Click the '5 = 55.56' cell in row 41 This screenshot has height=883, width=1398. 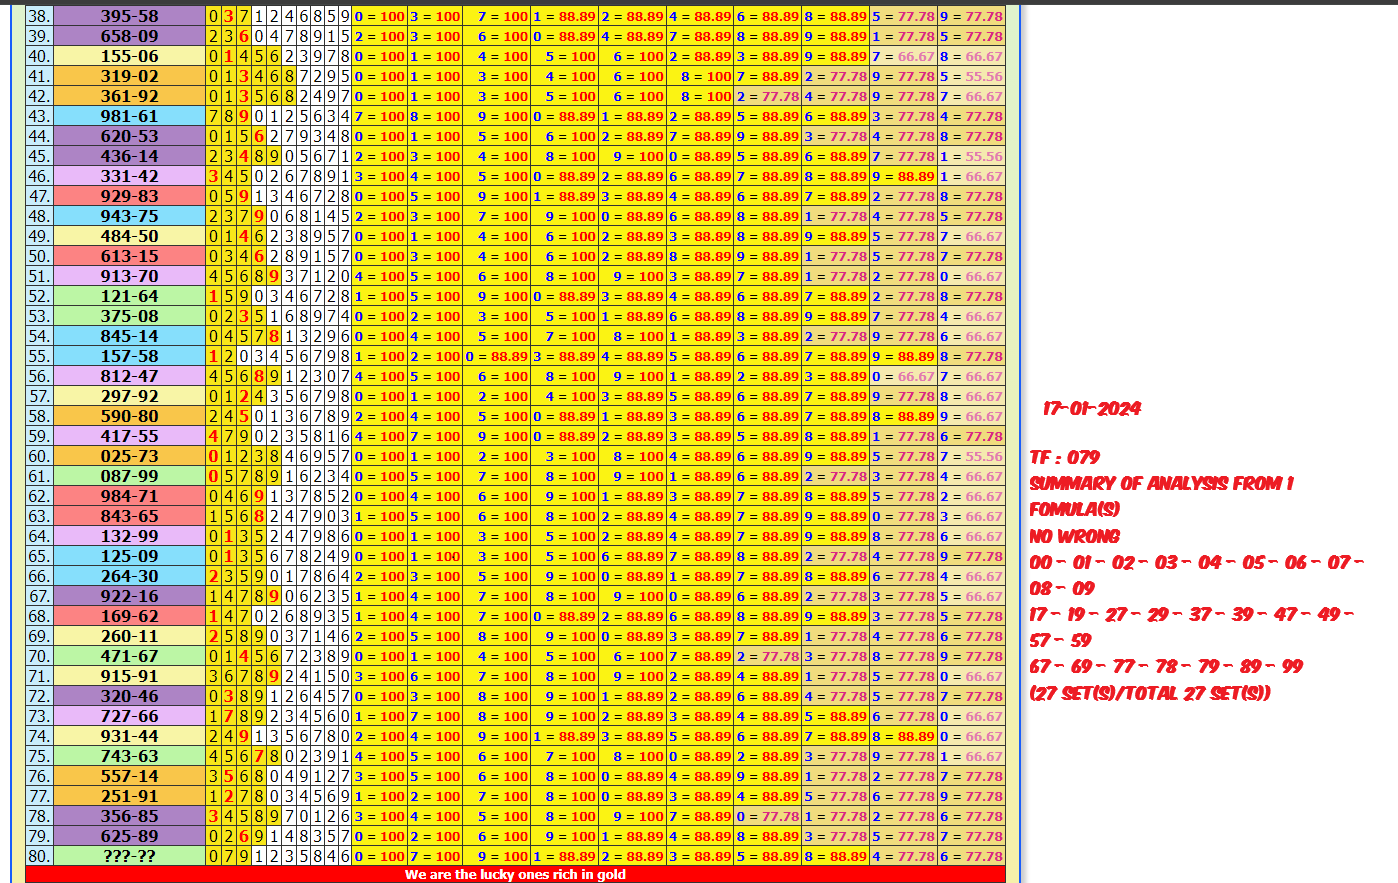coord(971,76)
